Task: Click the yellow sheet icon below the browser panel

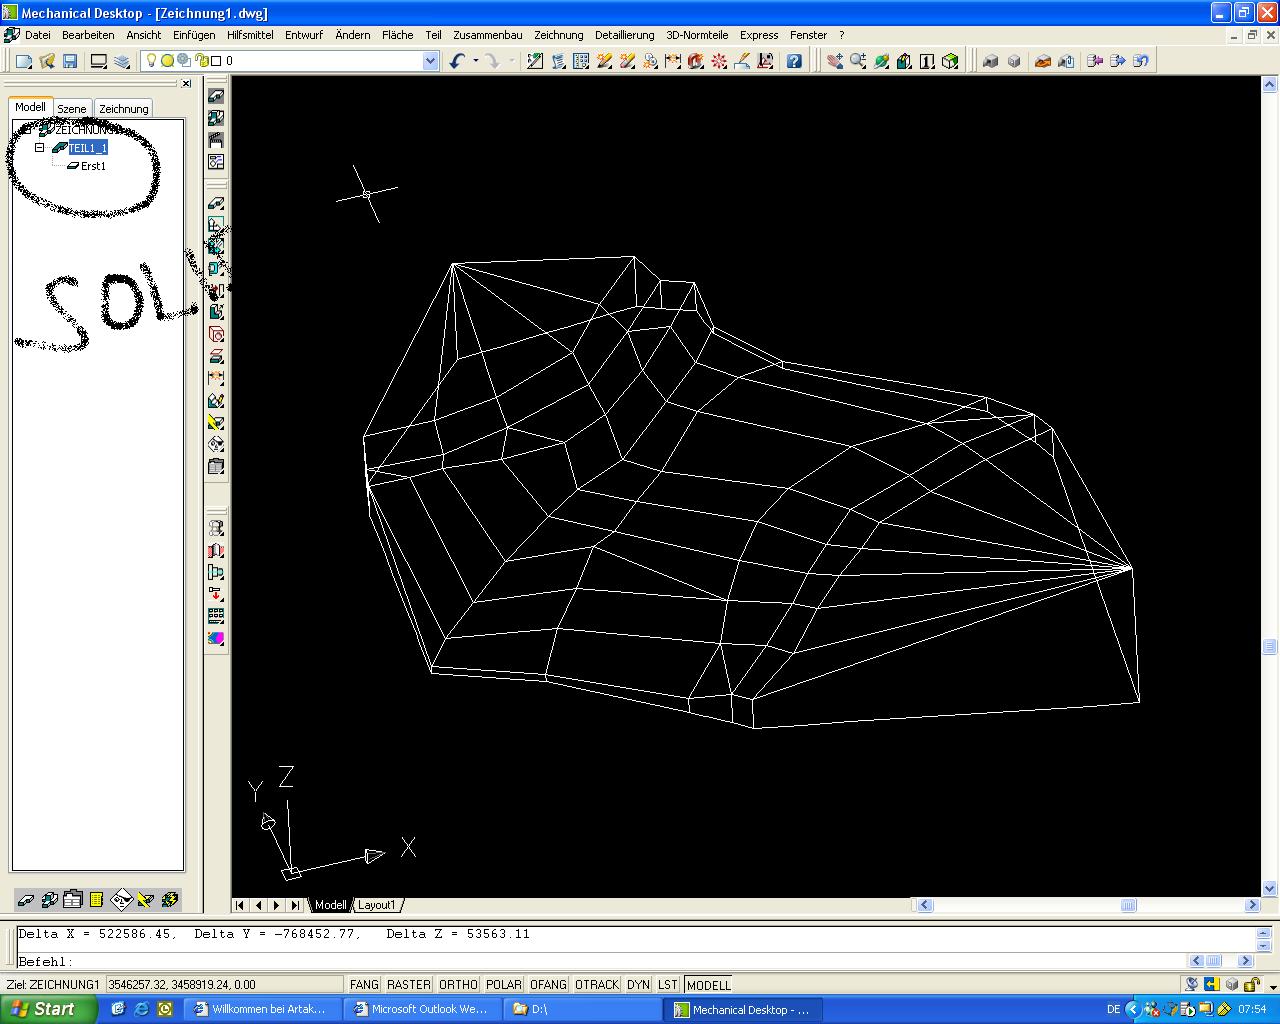Action: (x=96, y=899)
